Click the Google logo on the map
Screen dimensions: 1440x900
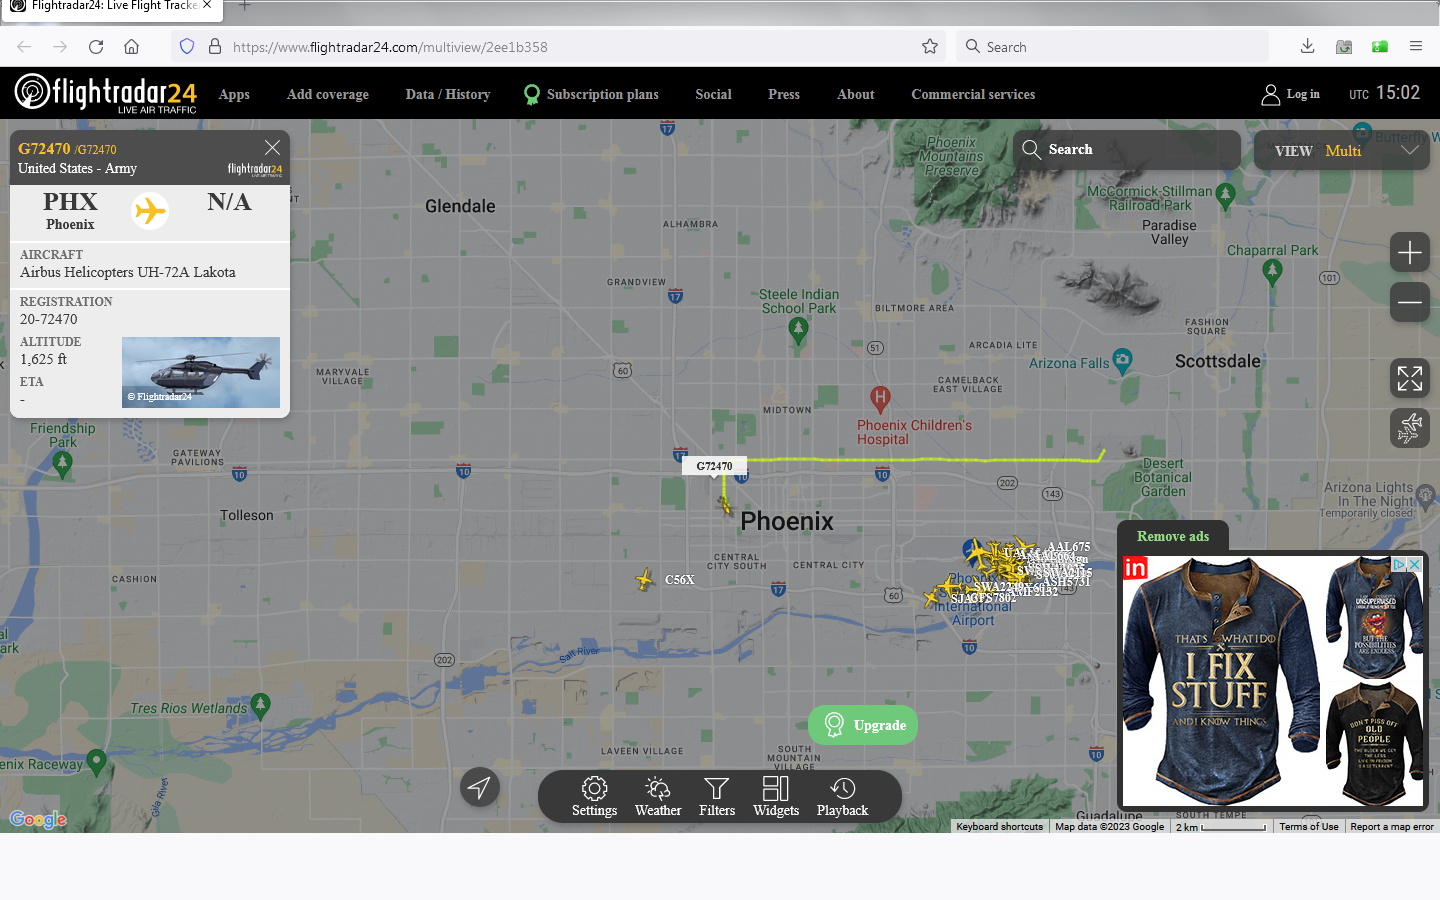pos(38,820)
